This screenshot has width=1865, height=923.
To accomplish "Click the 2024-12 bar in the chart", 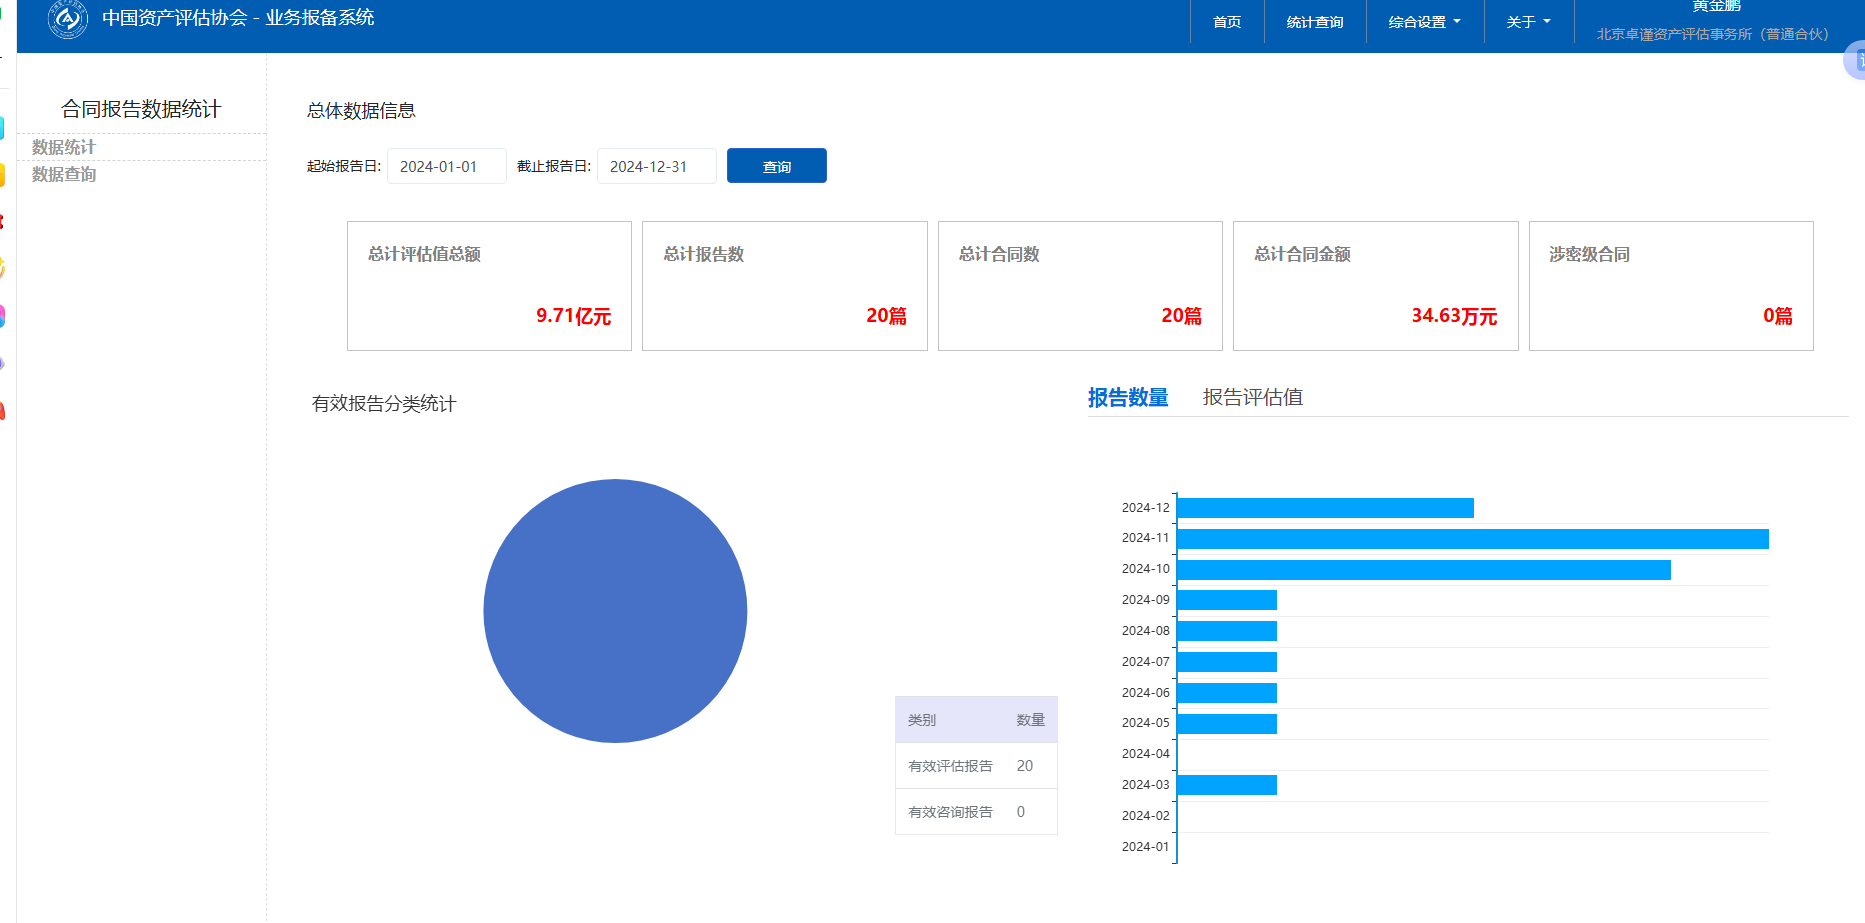I will (1325, 509).
